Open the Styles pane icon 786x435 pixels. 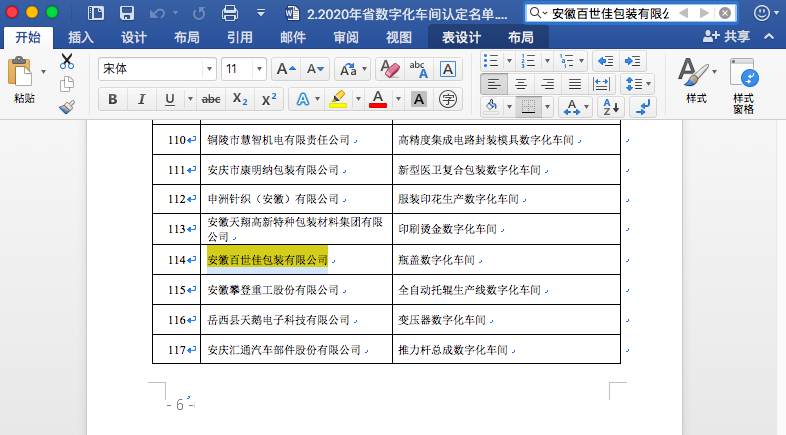[743, 86]
